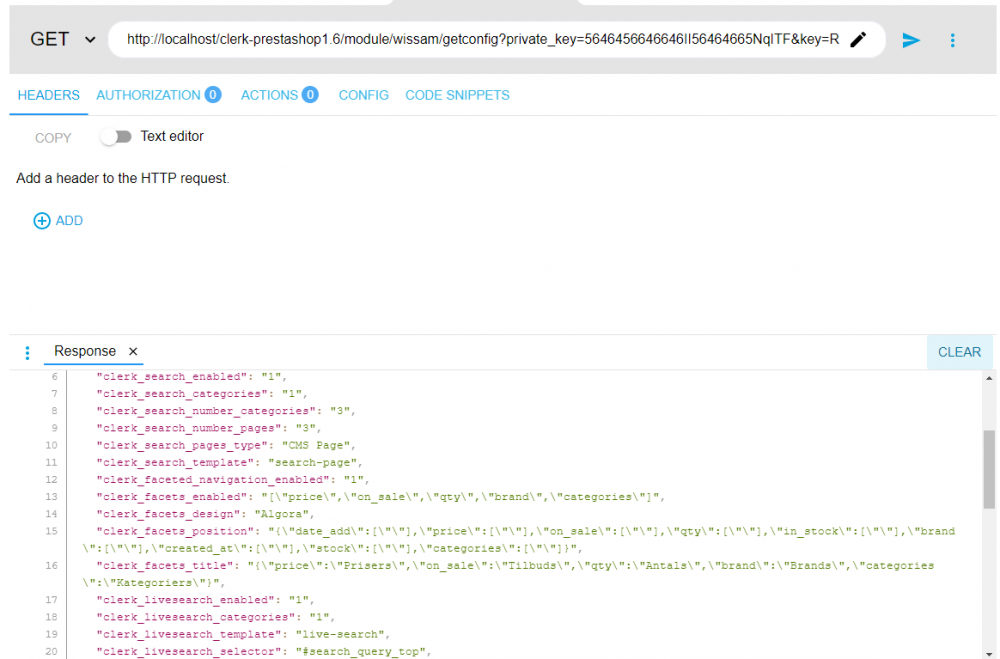
Task: Clear the response using the CLEAR button
Action: [x=959, y=352]
